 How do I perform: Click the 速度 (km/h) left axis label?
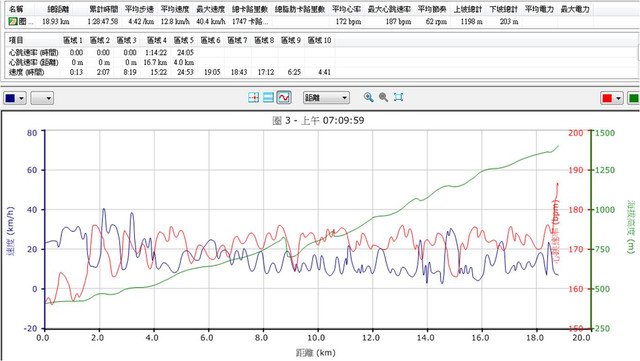pos(10,231)
